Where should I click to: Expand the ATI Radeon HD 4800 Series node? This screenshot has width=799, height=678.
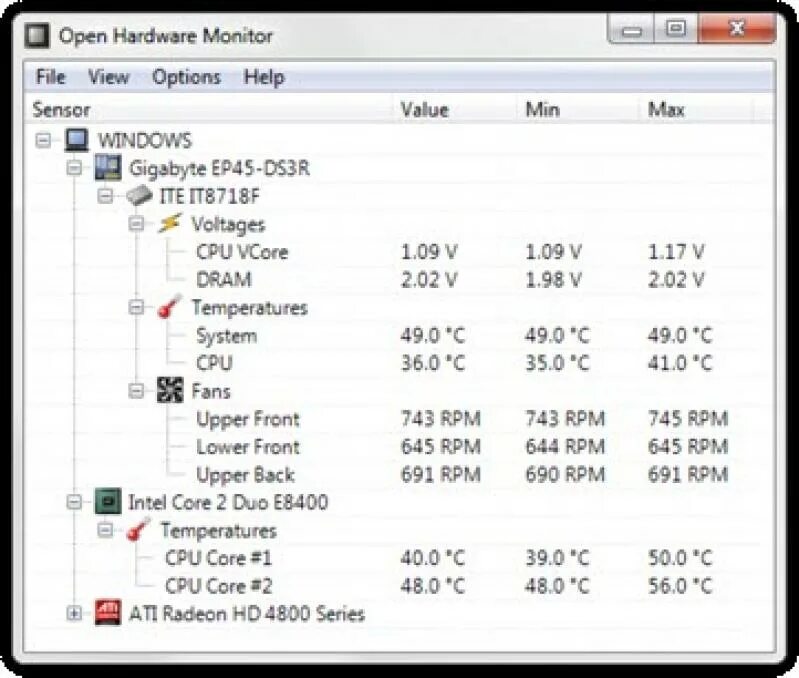point(74,613)
